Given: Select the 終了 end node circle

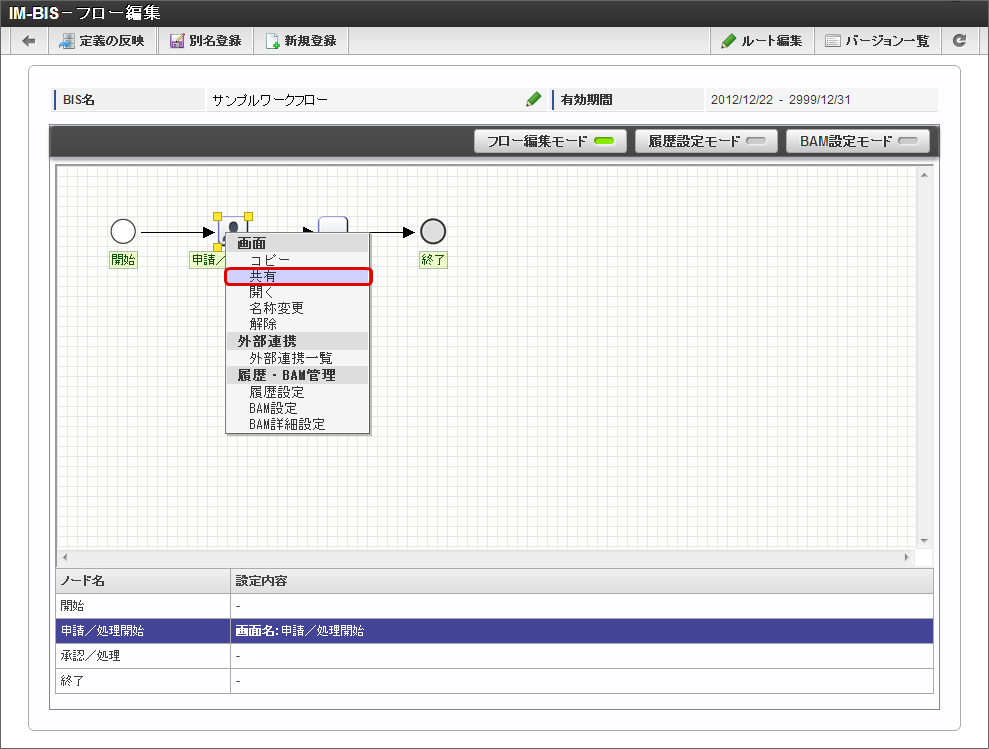Looking at the screenshot, I should click(433, 232).
